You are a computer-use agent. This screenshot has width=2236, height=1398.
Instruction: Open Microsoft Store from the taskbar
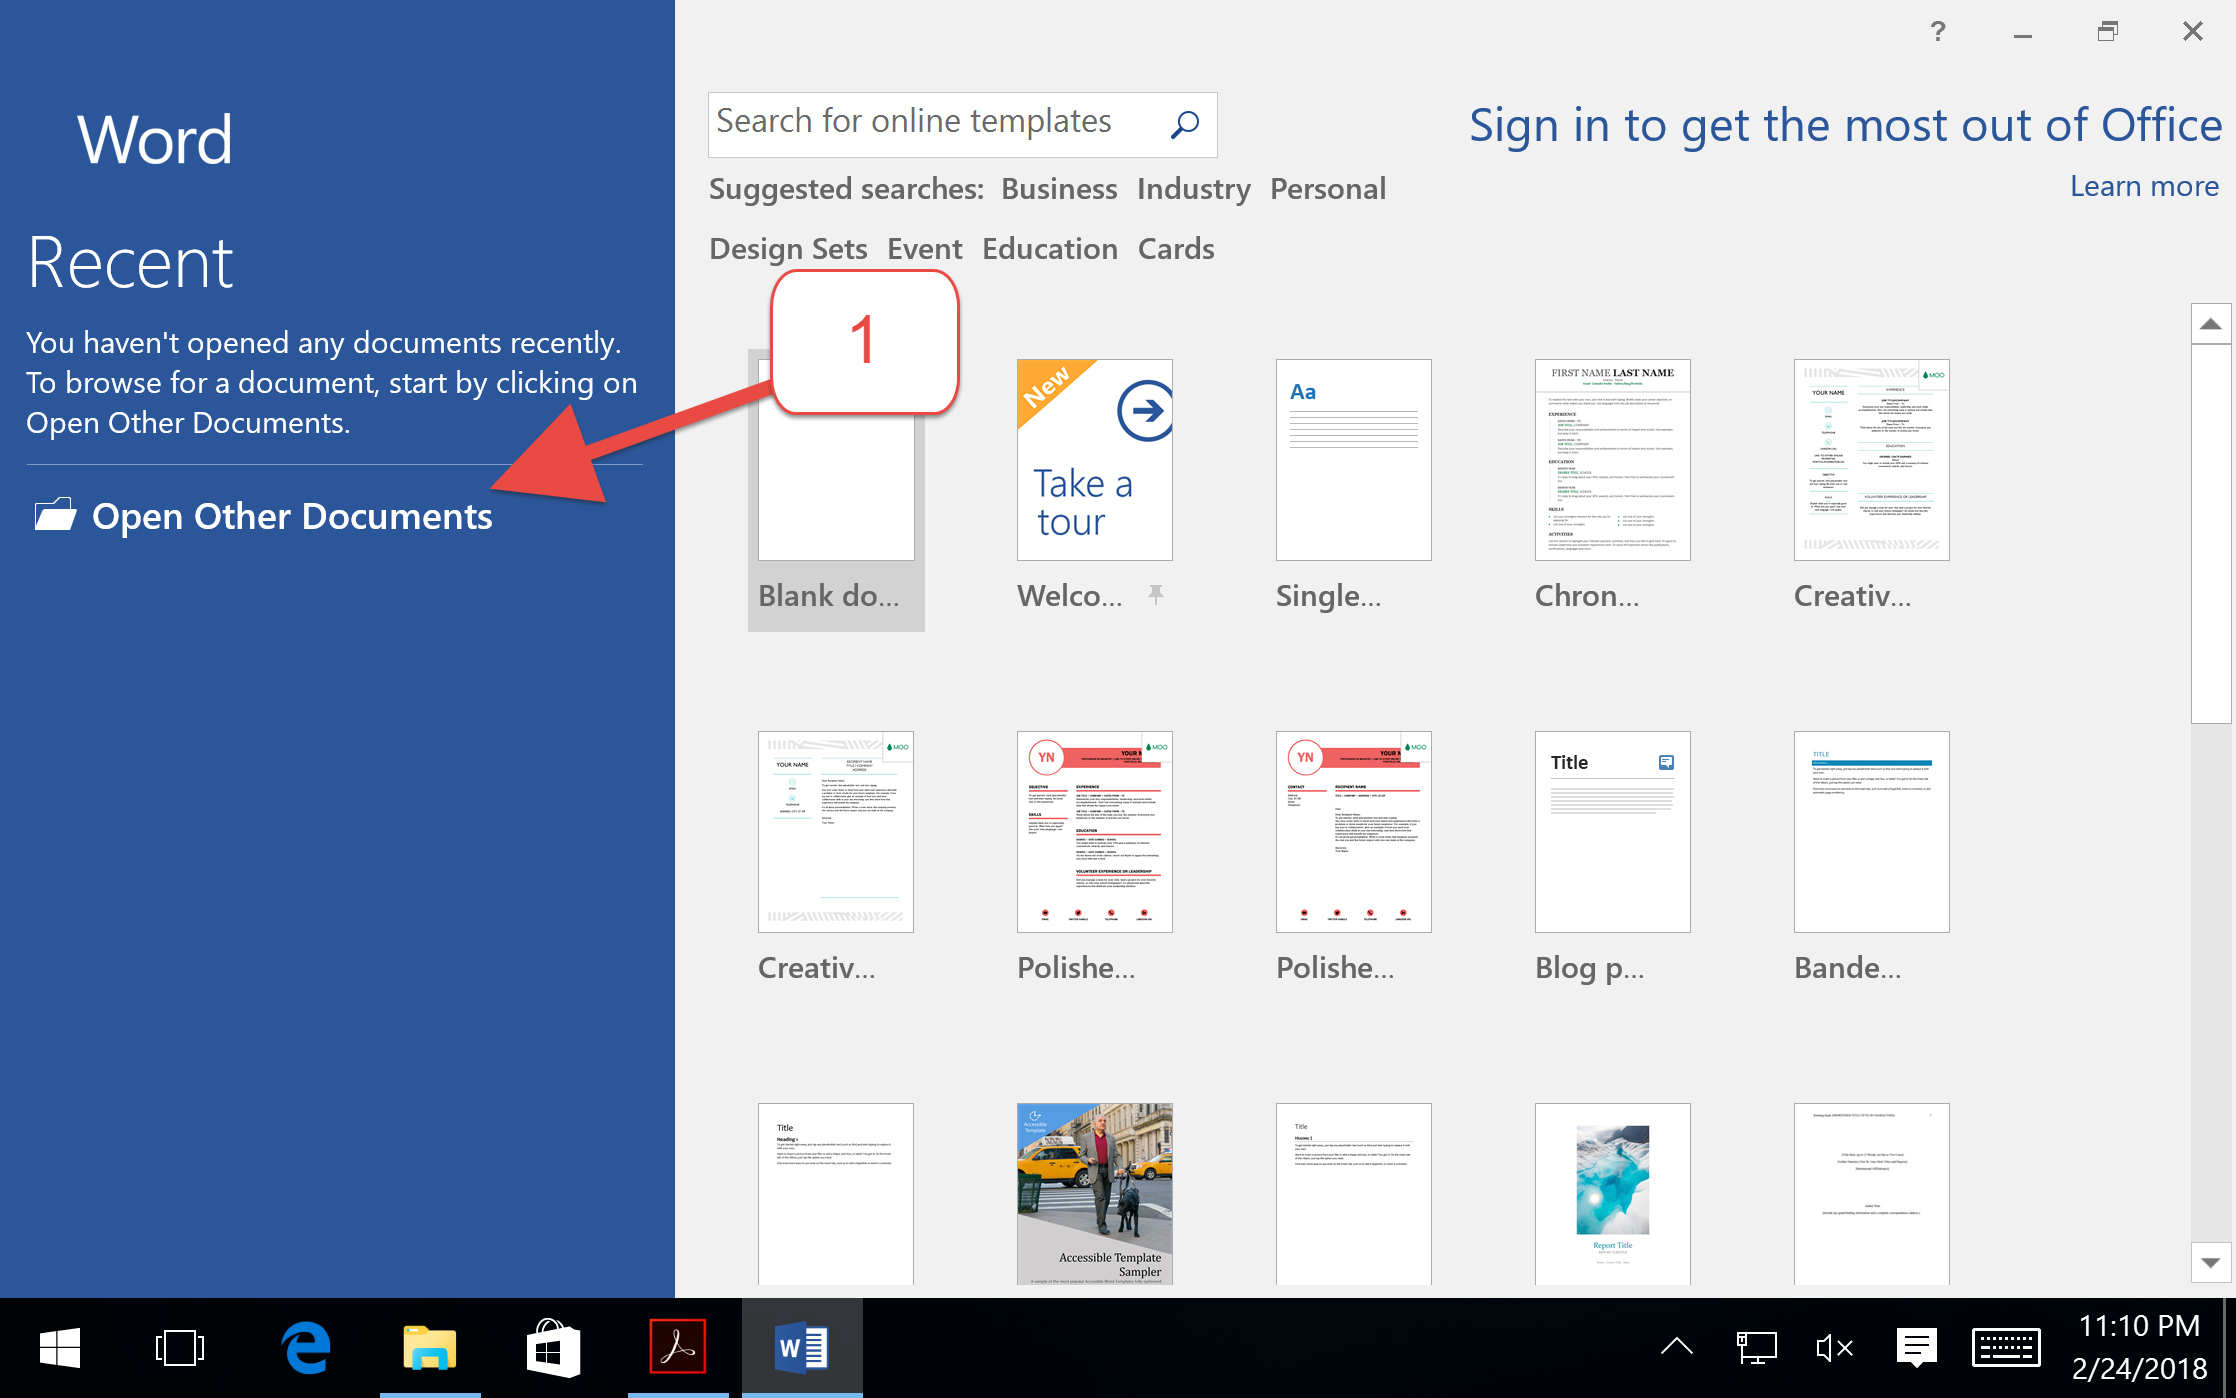point(553,1348)
